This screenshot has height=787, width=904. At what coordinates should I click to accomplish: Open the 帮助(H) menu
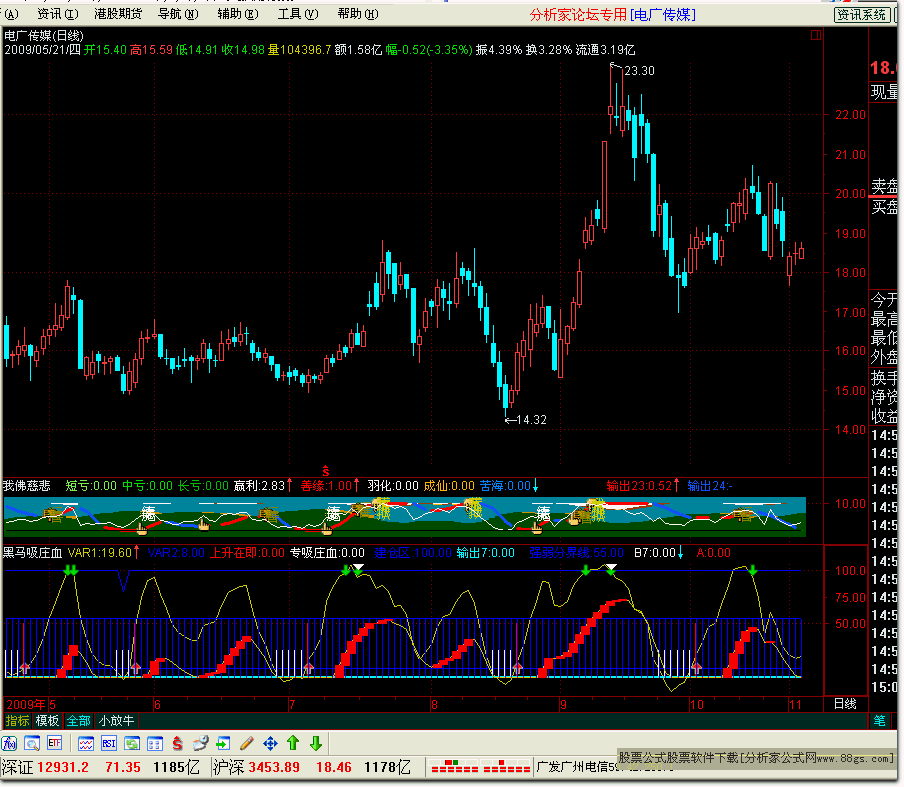click(x=358, y=14)
